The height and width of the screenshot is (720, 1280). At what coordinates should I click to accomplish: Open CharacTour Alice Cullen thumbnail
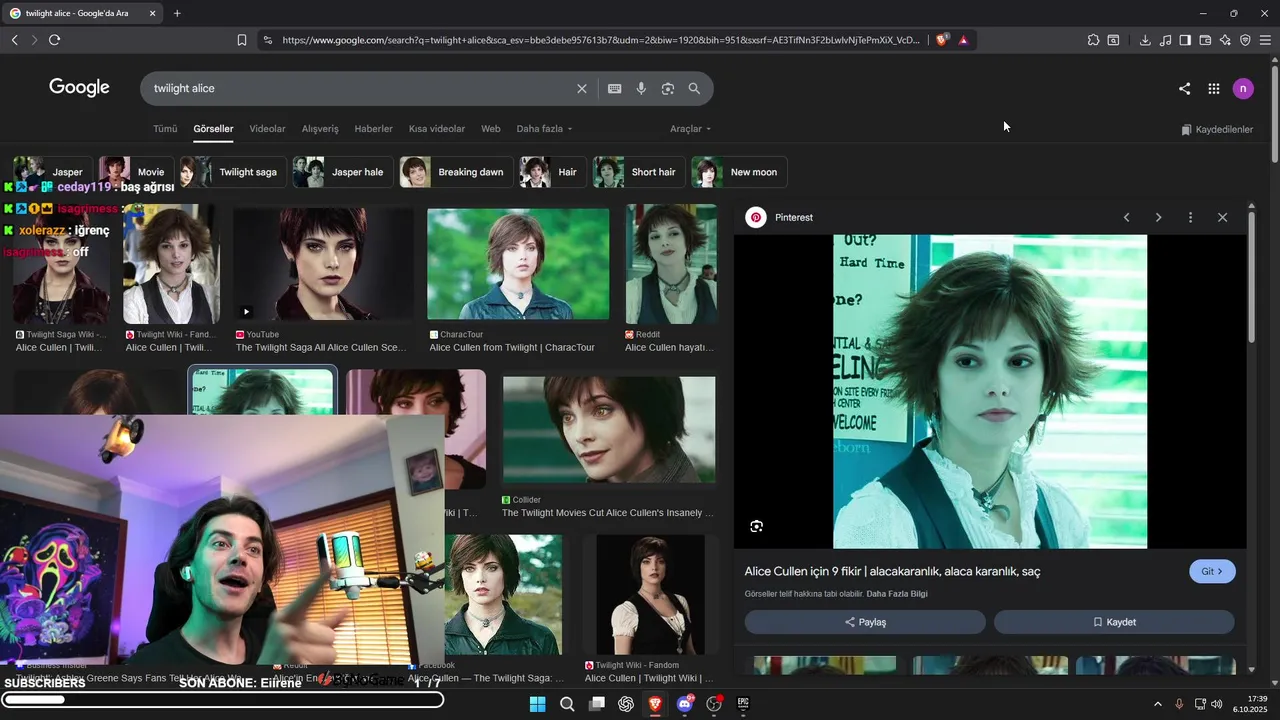pyautogui.click(x=518, y=264)
